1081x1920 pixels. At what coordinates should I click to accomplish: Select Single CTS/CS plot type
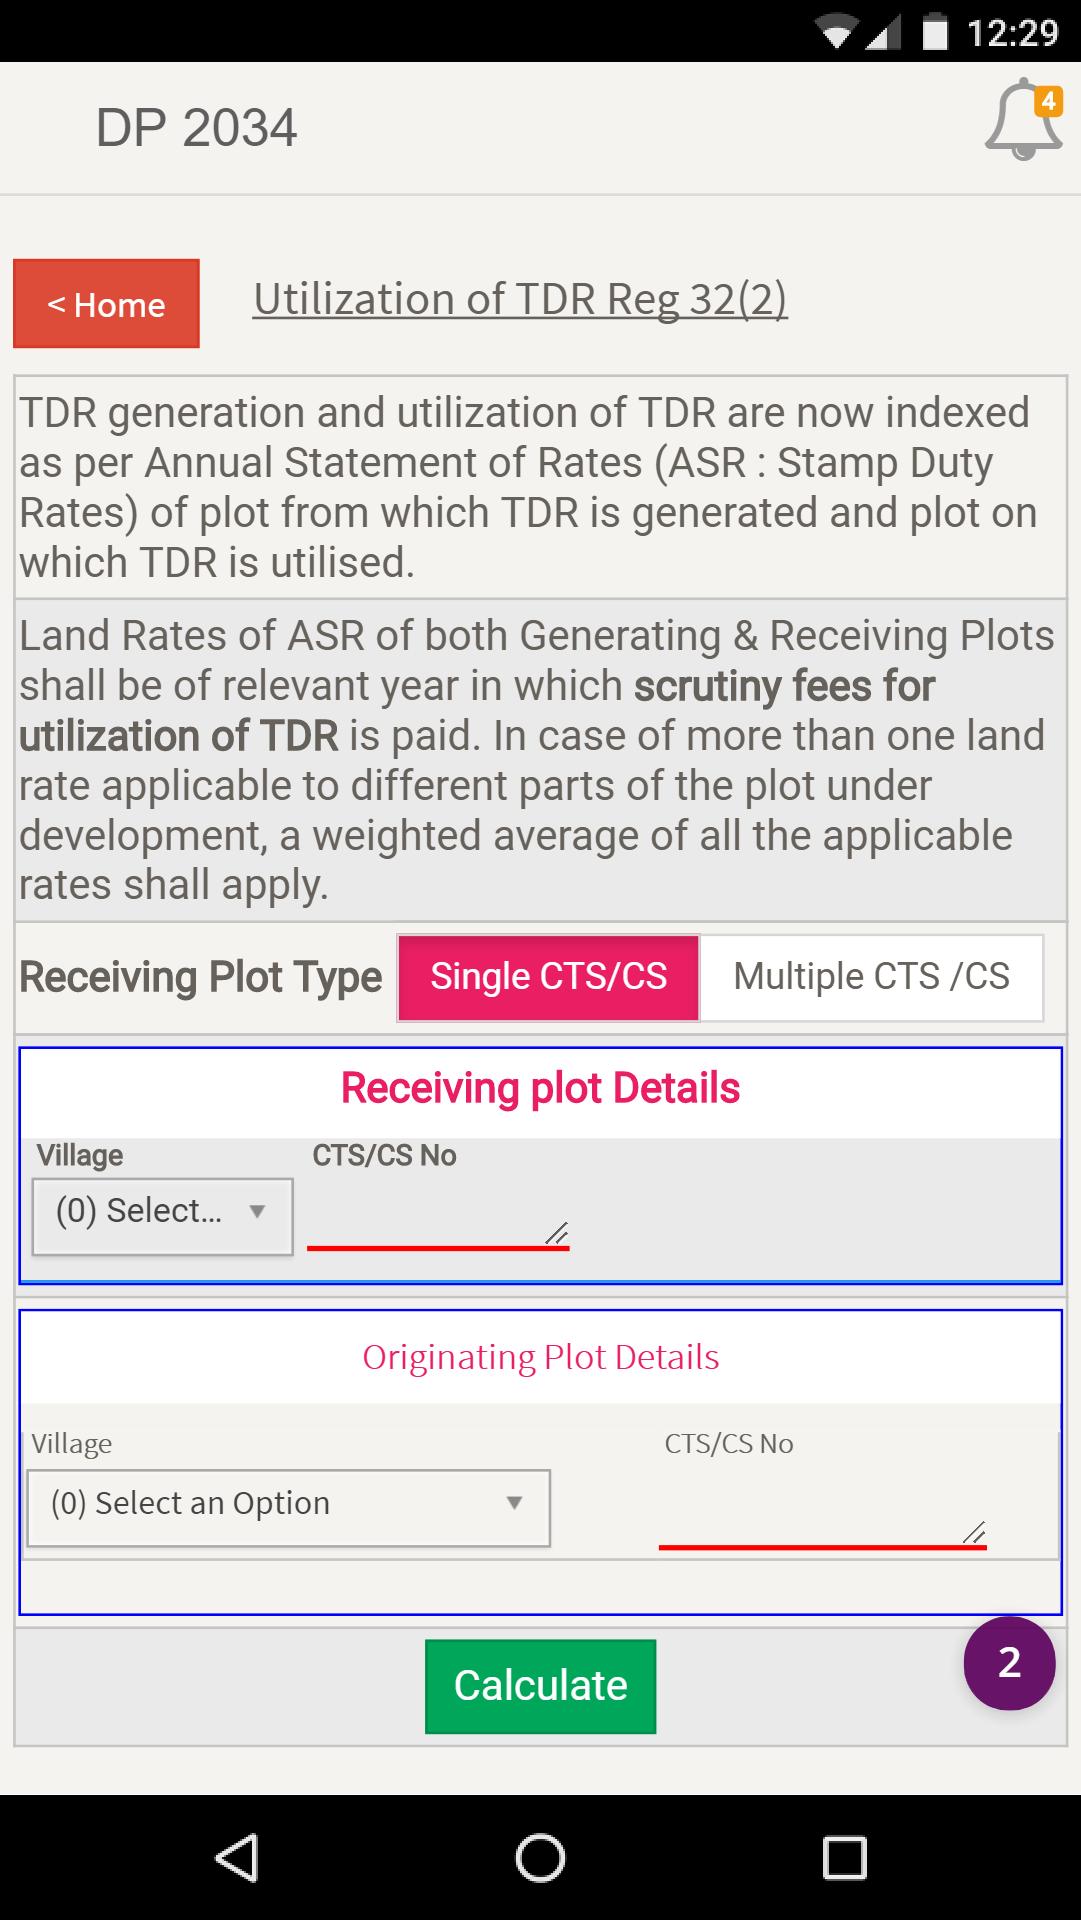[548, 977]
